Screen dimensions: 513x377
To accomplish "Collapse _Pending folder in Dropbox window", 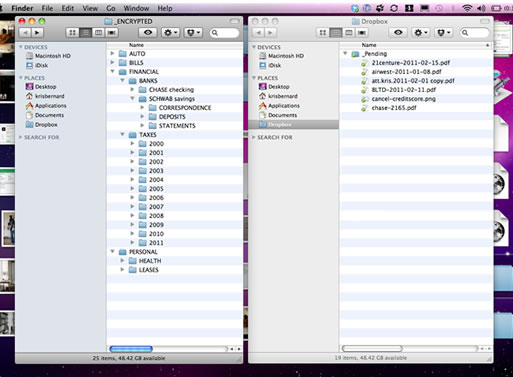I will [x=345, y=53].
